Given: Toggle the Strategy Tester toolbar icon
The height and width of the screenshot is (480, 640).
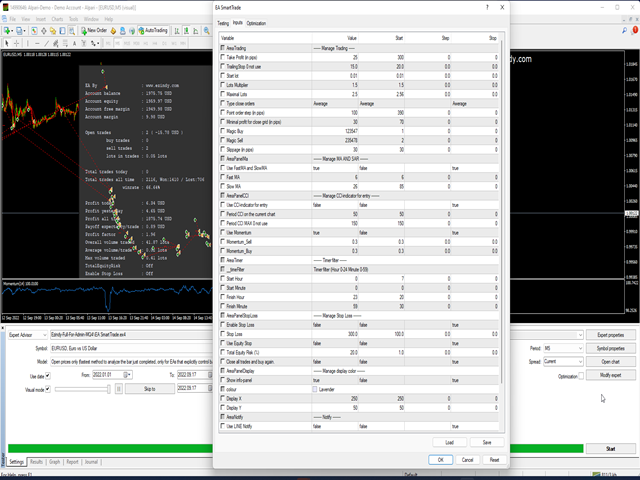Looking at the screenshot, I should coord(72,31).
